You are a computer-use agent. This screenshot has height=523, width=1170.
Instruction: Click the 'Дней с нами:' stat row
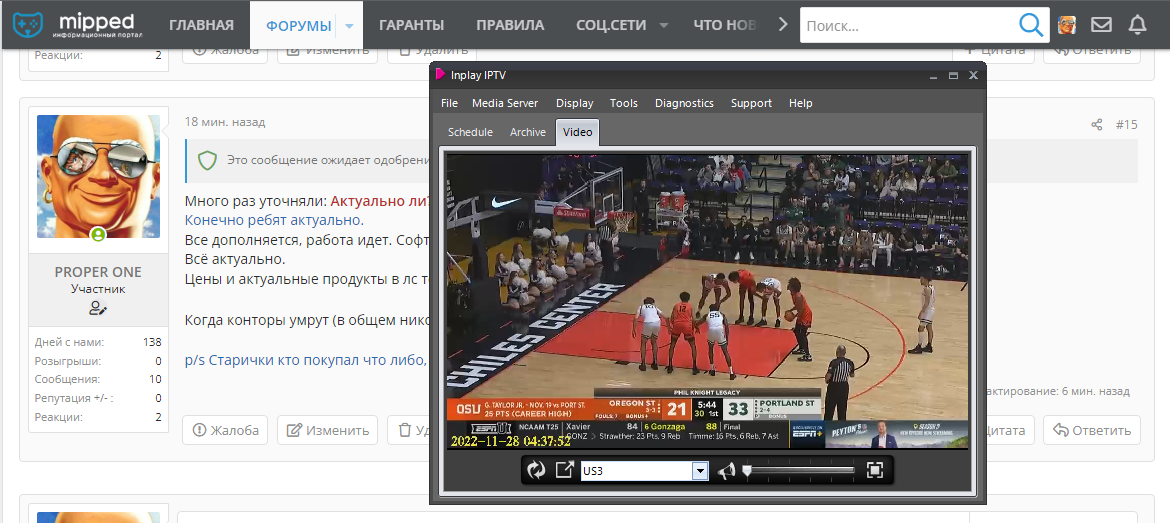coord(98,342)
